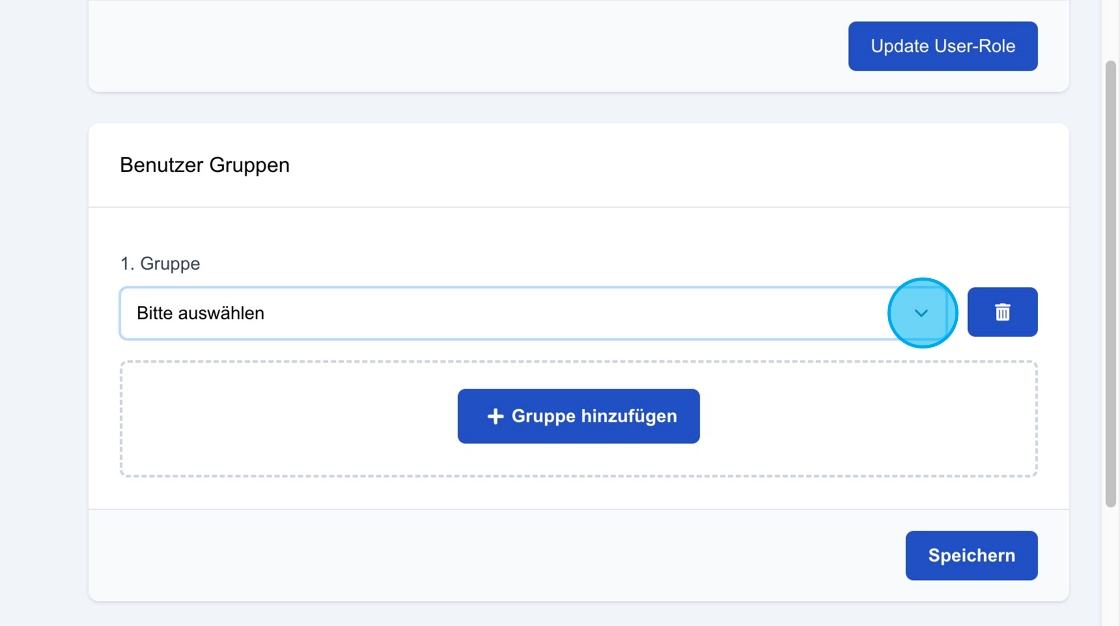Click the Benutzer Gruppen heading
Viewport: 1120px width, 626px height.
tap(205, 165)
